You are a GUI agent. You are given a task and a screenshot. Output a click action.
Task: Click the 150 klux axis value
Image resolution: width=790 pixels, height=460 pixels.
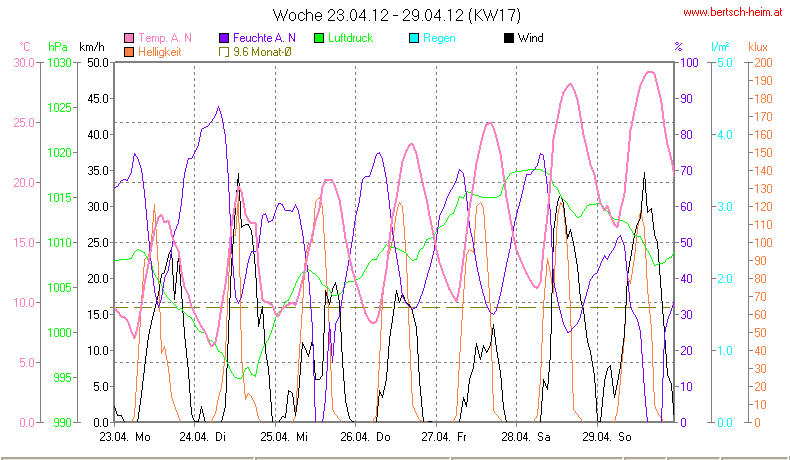coord(763,153)
